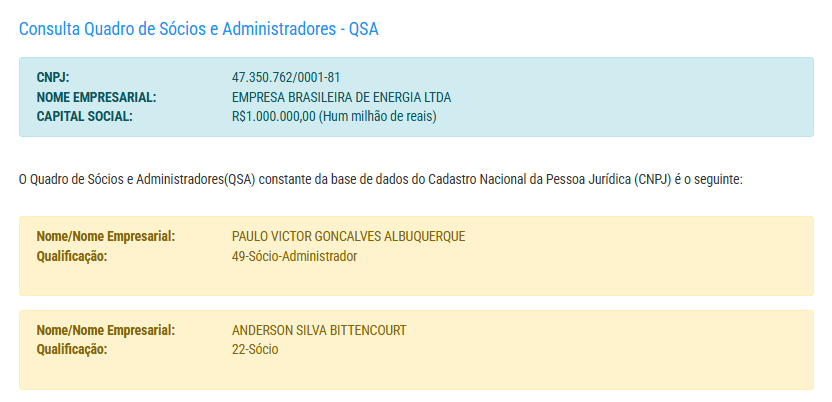Screen dimensions: 832x402
Task: Click the NOME EMPRESARIAL label in blue panel
Action: 96,97
